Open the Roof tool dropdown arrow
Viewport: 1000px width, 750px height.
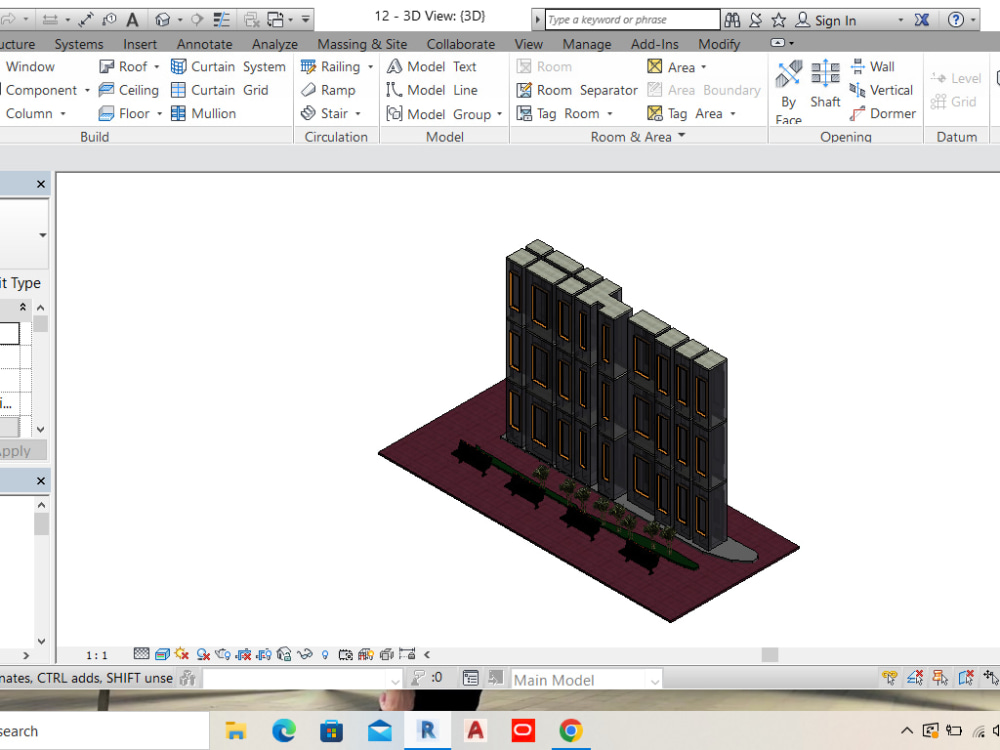(x=154, y=66)
